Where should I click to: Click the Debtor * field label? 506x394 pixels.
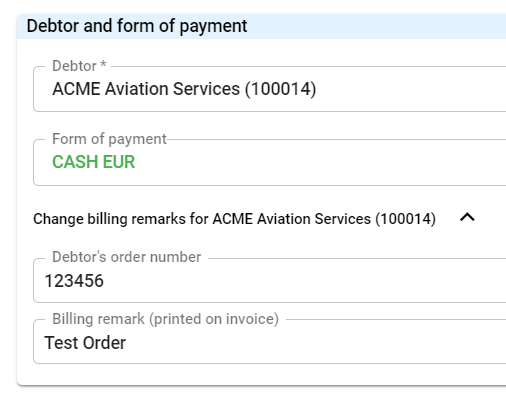pos(79,66)
